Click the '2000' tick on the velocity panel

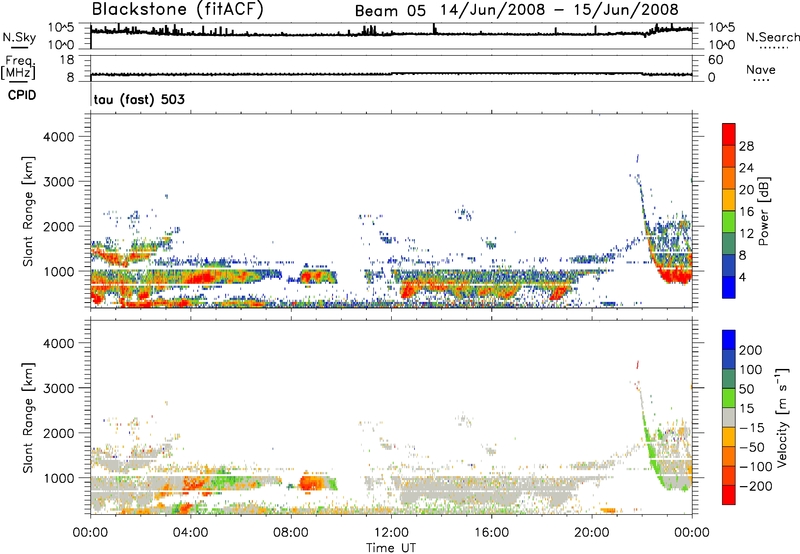click(59, 433)
